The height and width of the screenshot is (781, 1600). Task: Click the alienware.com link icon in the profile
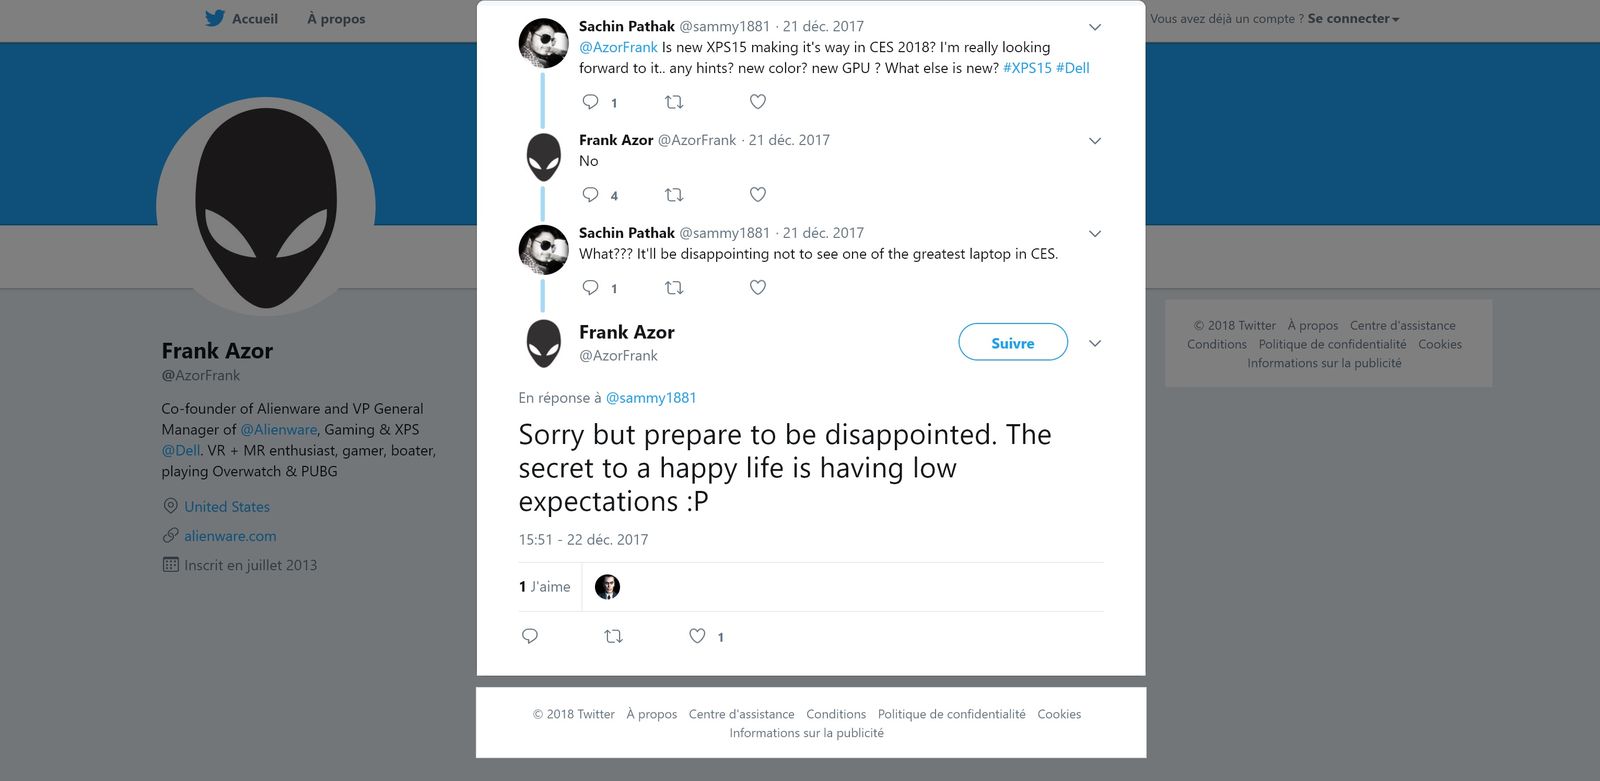click(x=171, y=536)
